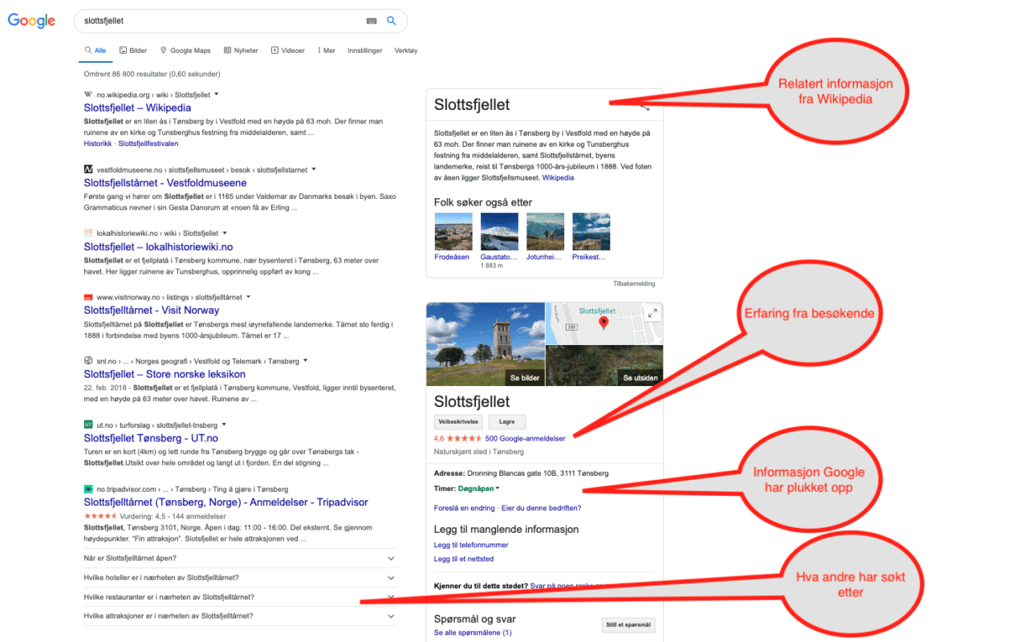Open the on-screen keyboard icon in search box
Screen dimensions: 1020x642
point(371,21)
